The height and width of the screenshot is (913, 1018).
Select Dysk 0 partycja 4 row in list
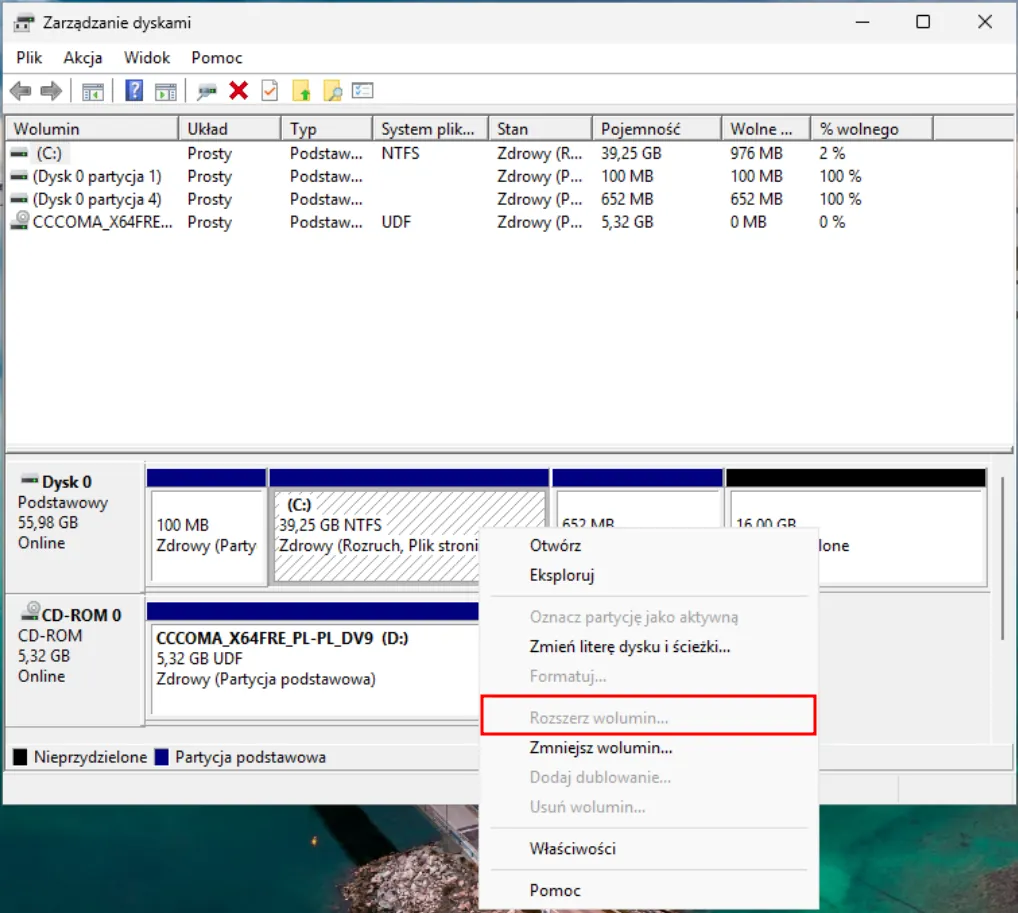[x=96, y=199]
